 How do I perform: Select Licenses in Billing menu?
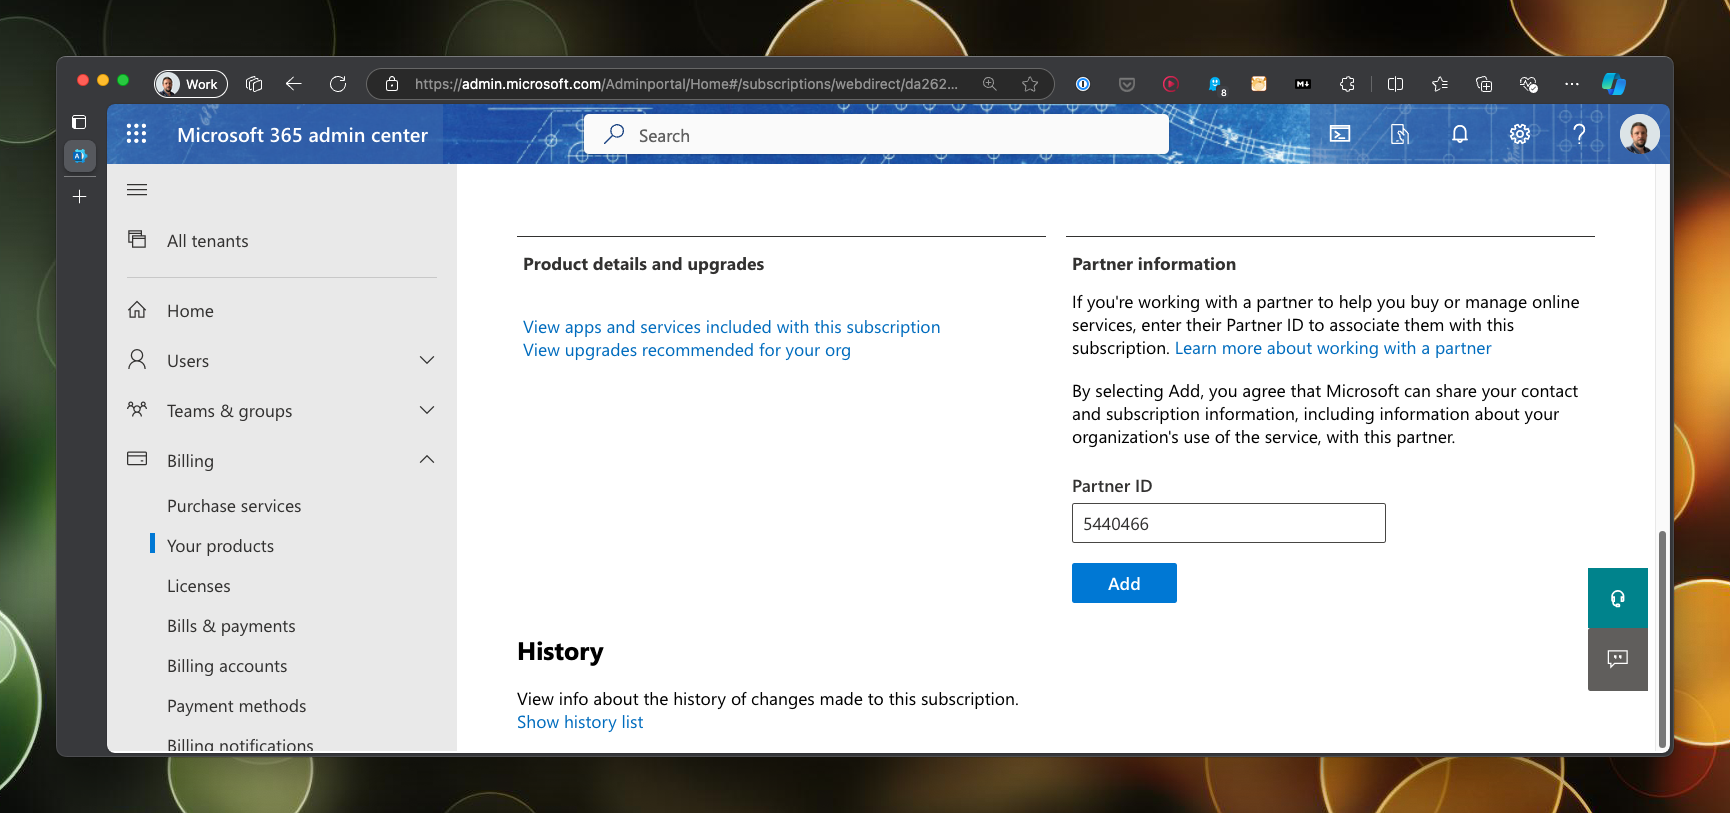pos(199,586)
